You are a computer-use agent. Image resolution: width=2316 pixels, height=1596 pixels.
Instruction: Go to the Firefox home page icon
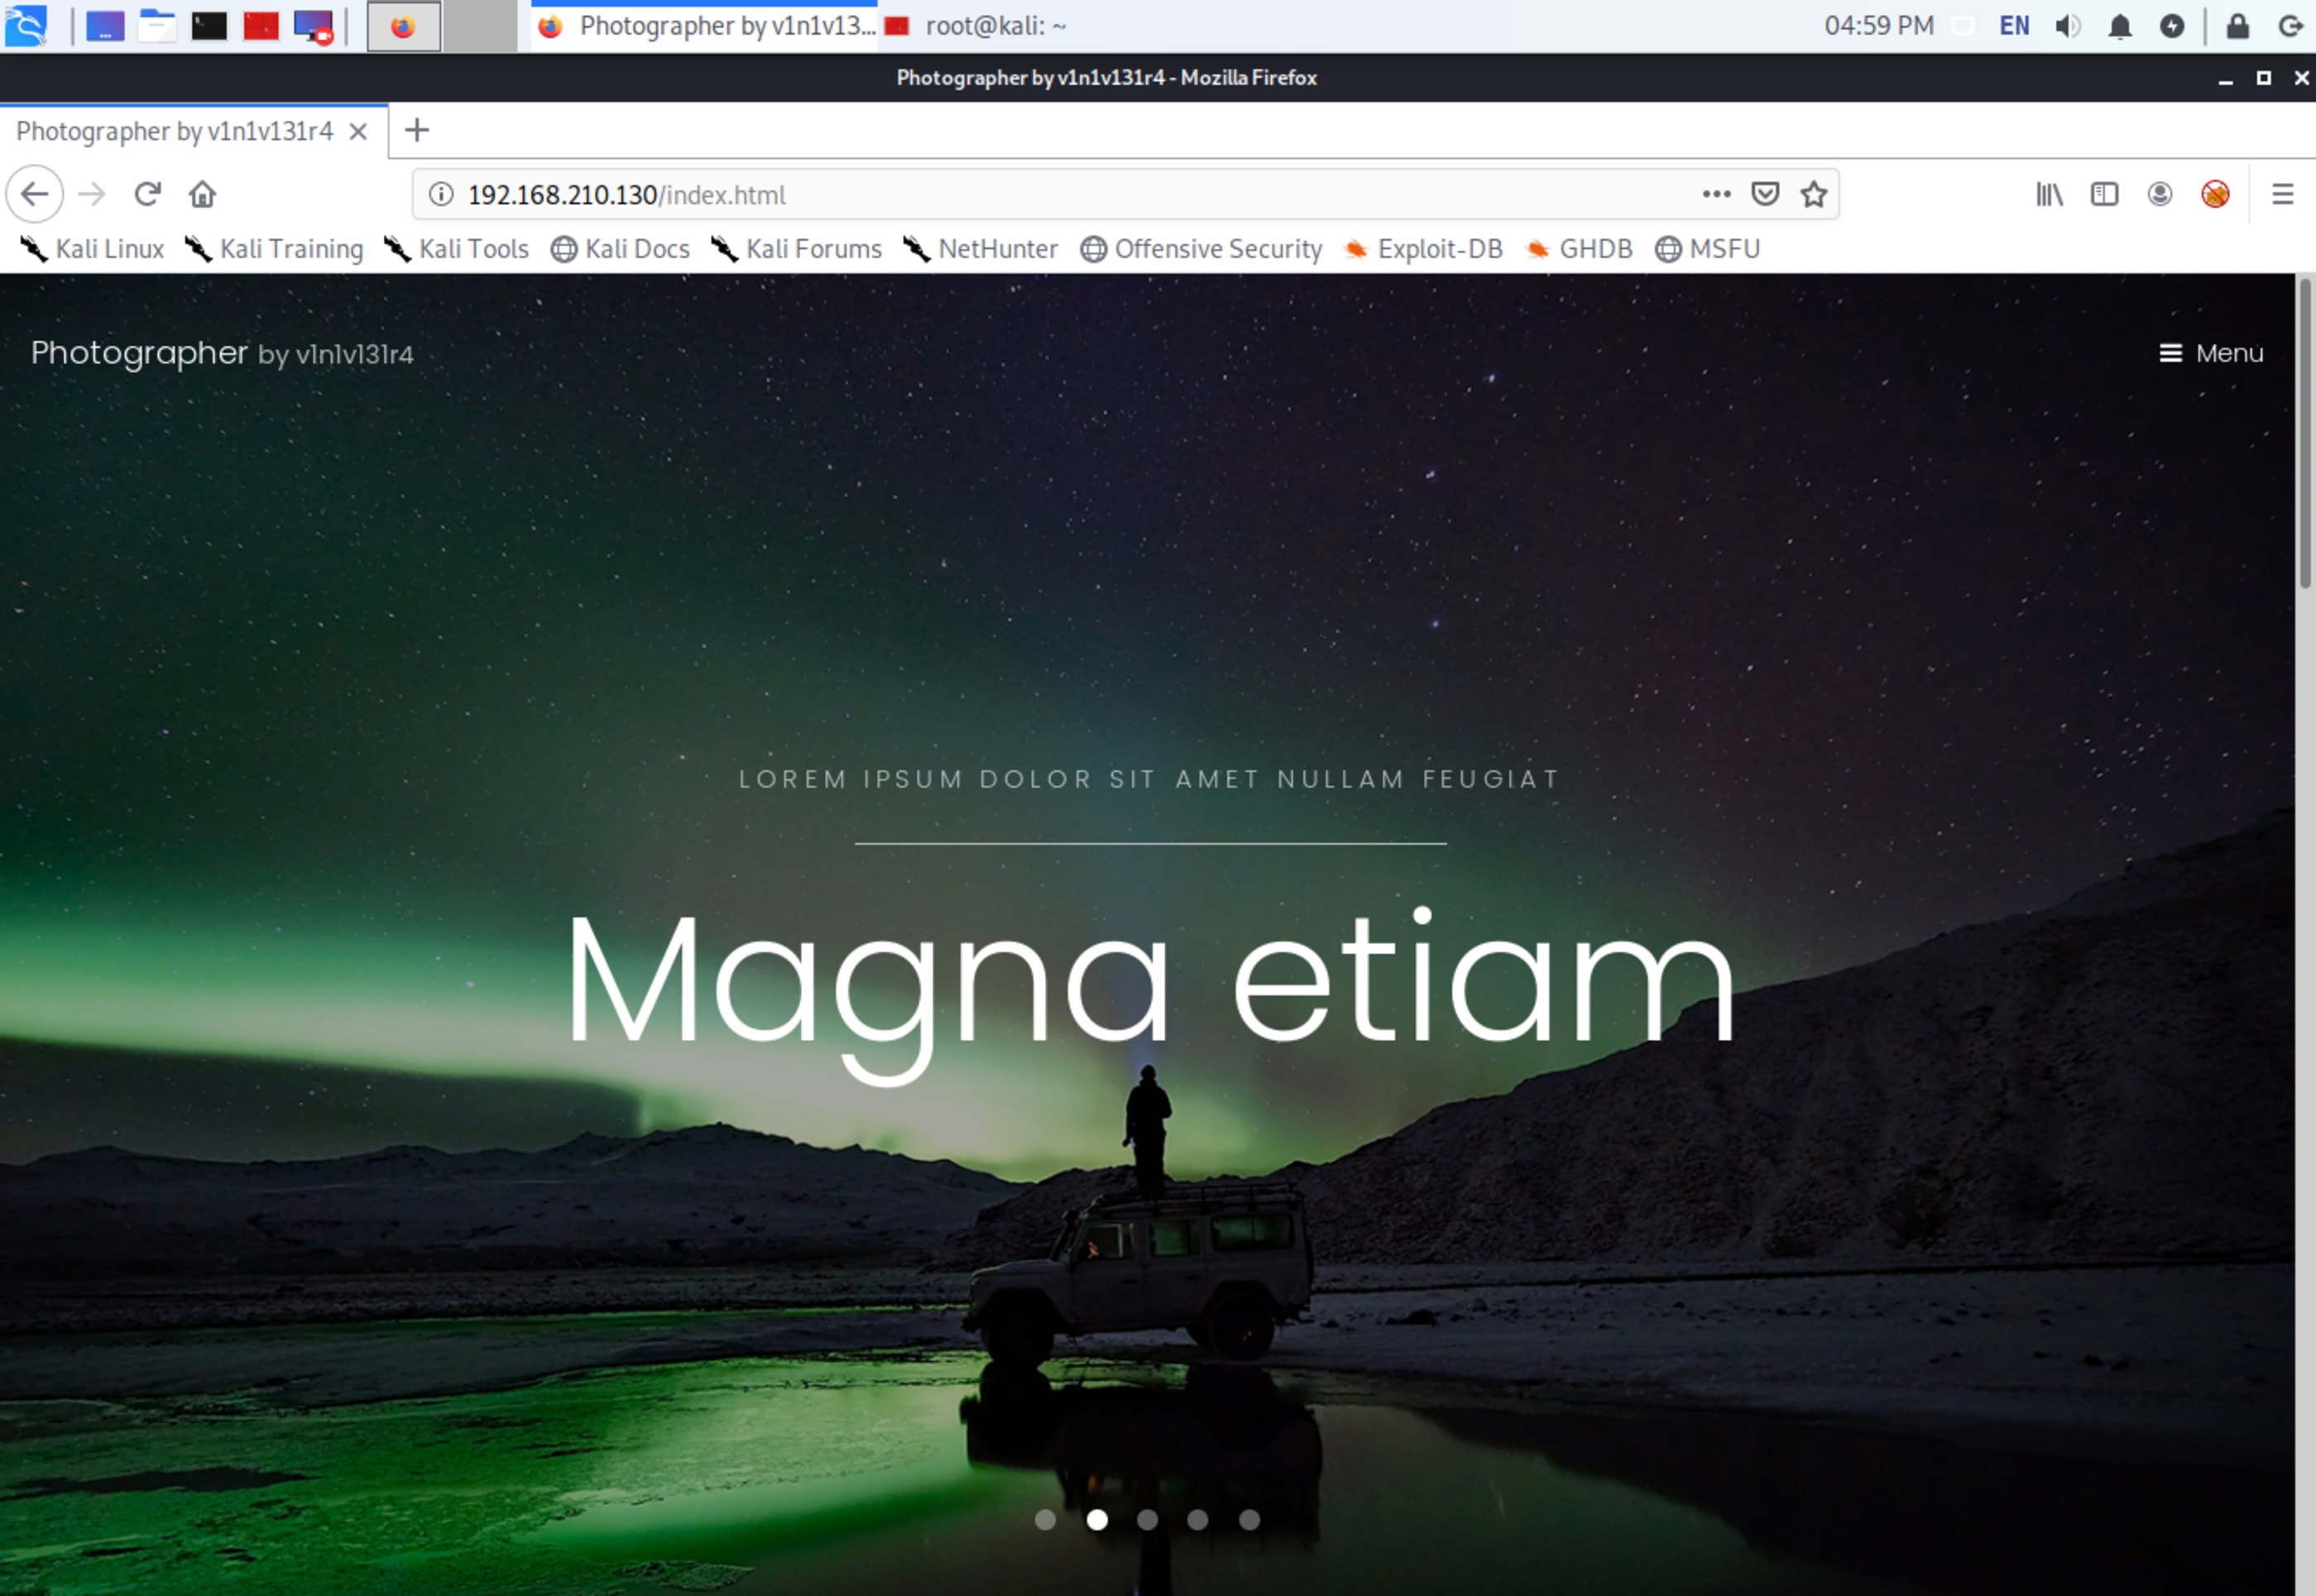click(203, 194)
